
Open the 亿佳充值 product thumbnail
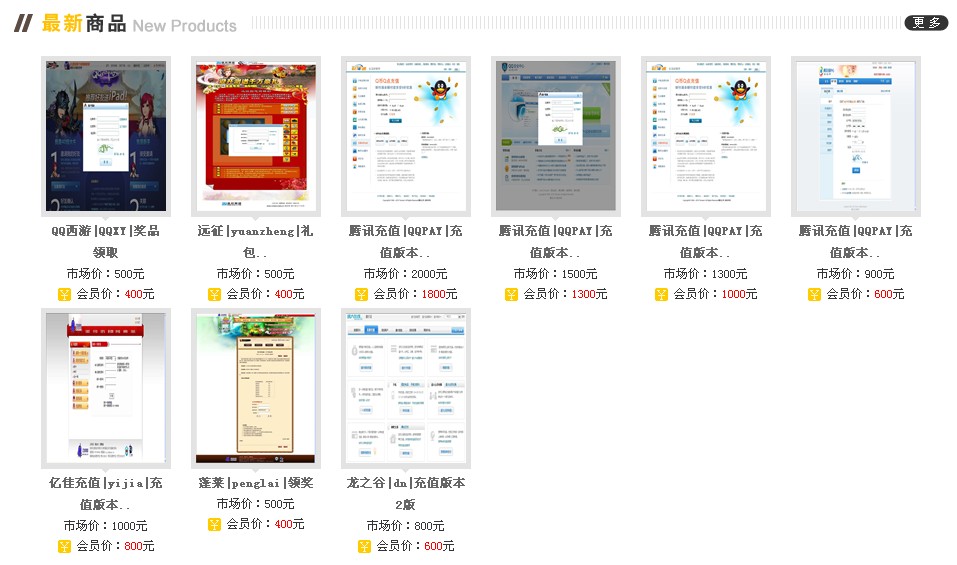[x=106, y=388]
